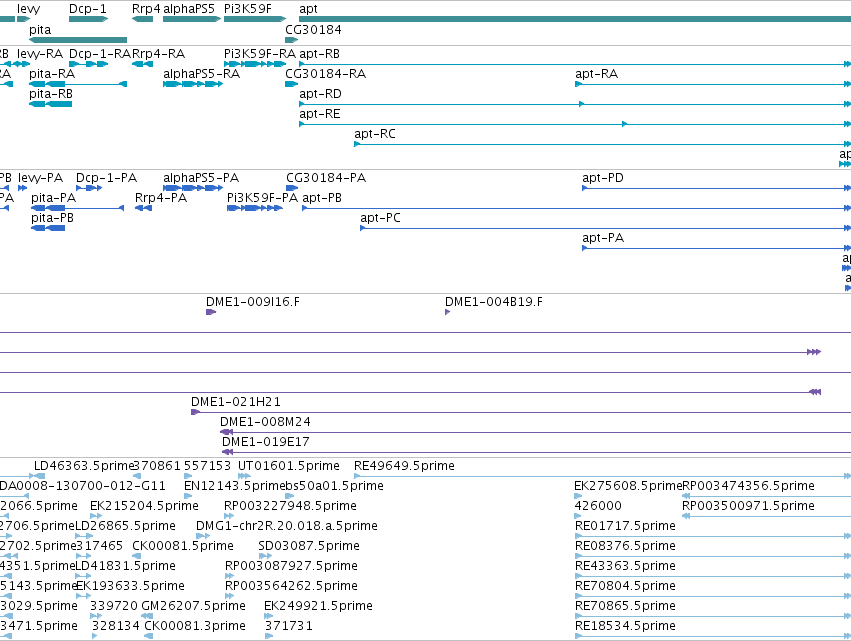
Task: Click the CG30184-PA protein label
Action: click(x=326, y=178)
